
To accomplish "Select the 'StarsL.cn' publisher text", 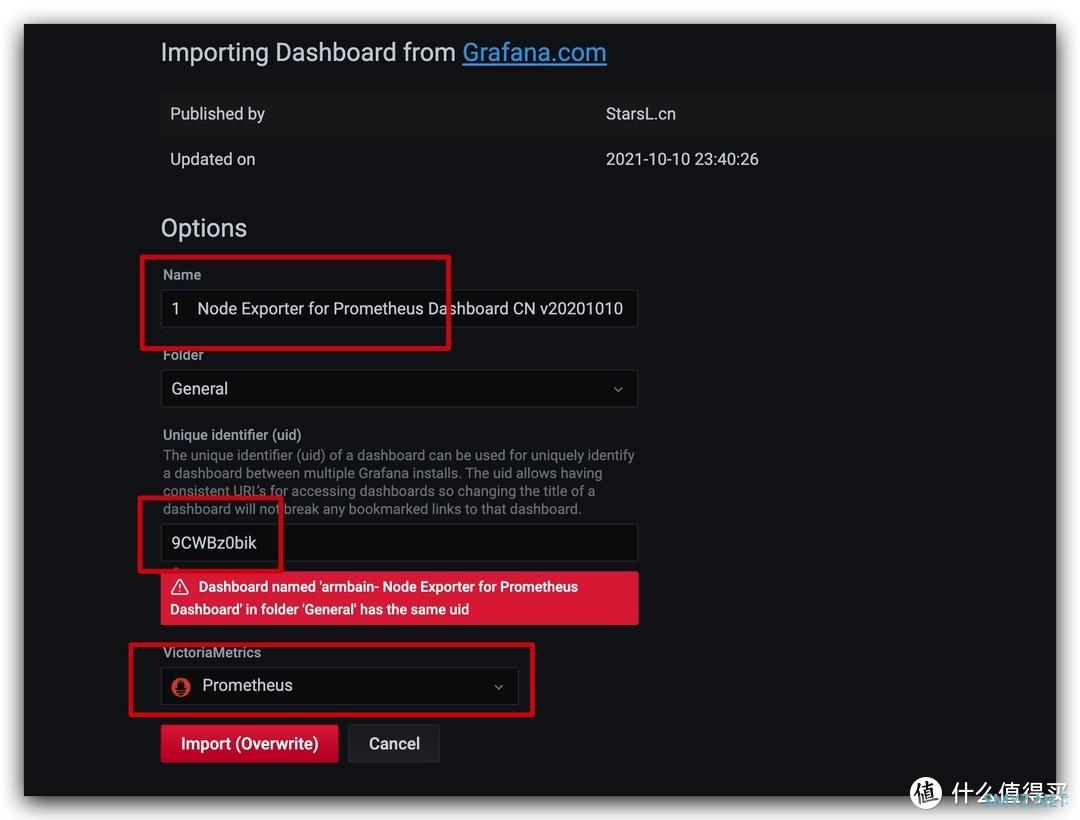I will coord(641,114).
